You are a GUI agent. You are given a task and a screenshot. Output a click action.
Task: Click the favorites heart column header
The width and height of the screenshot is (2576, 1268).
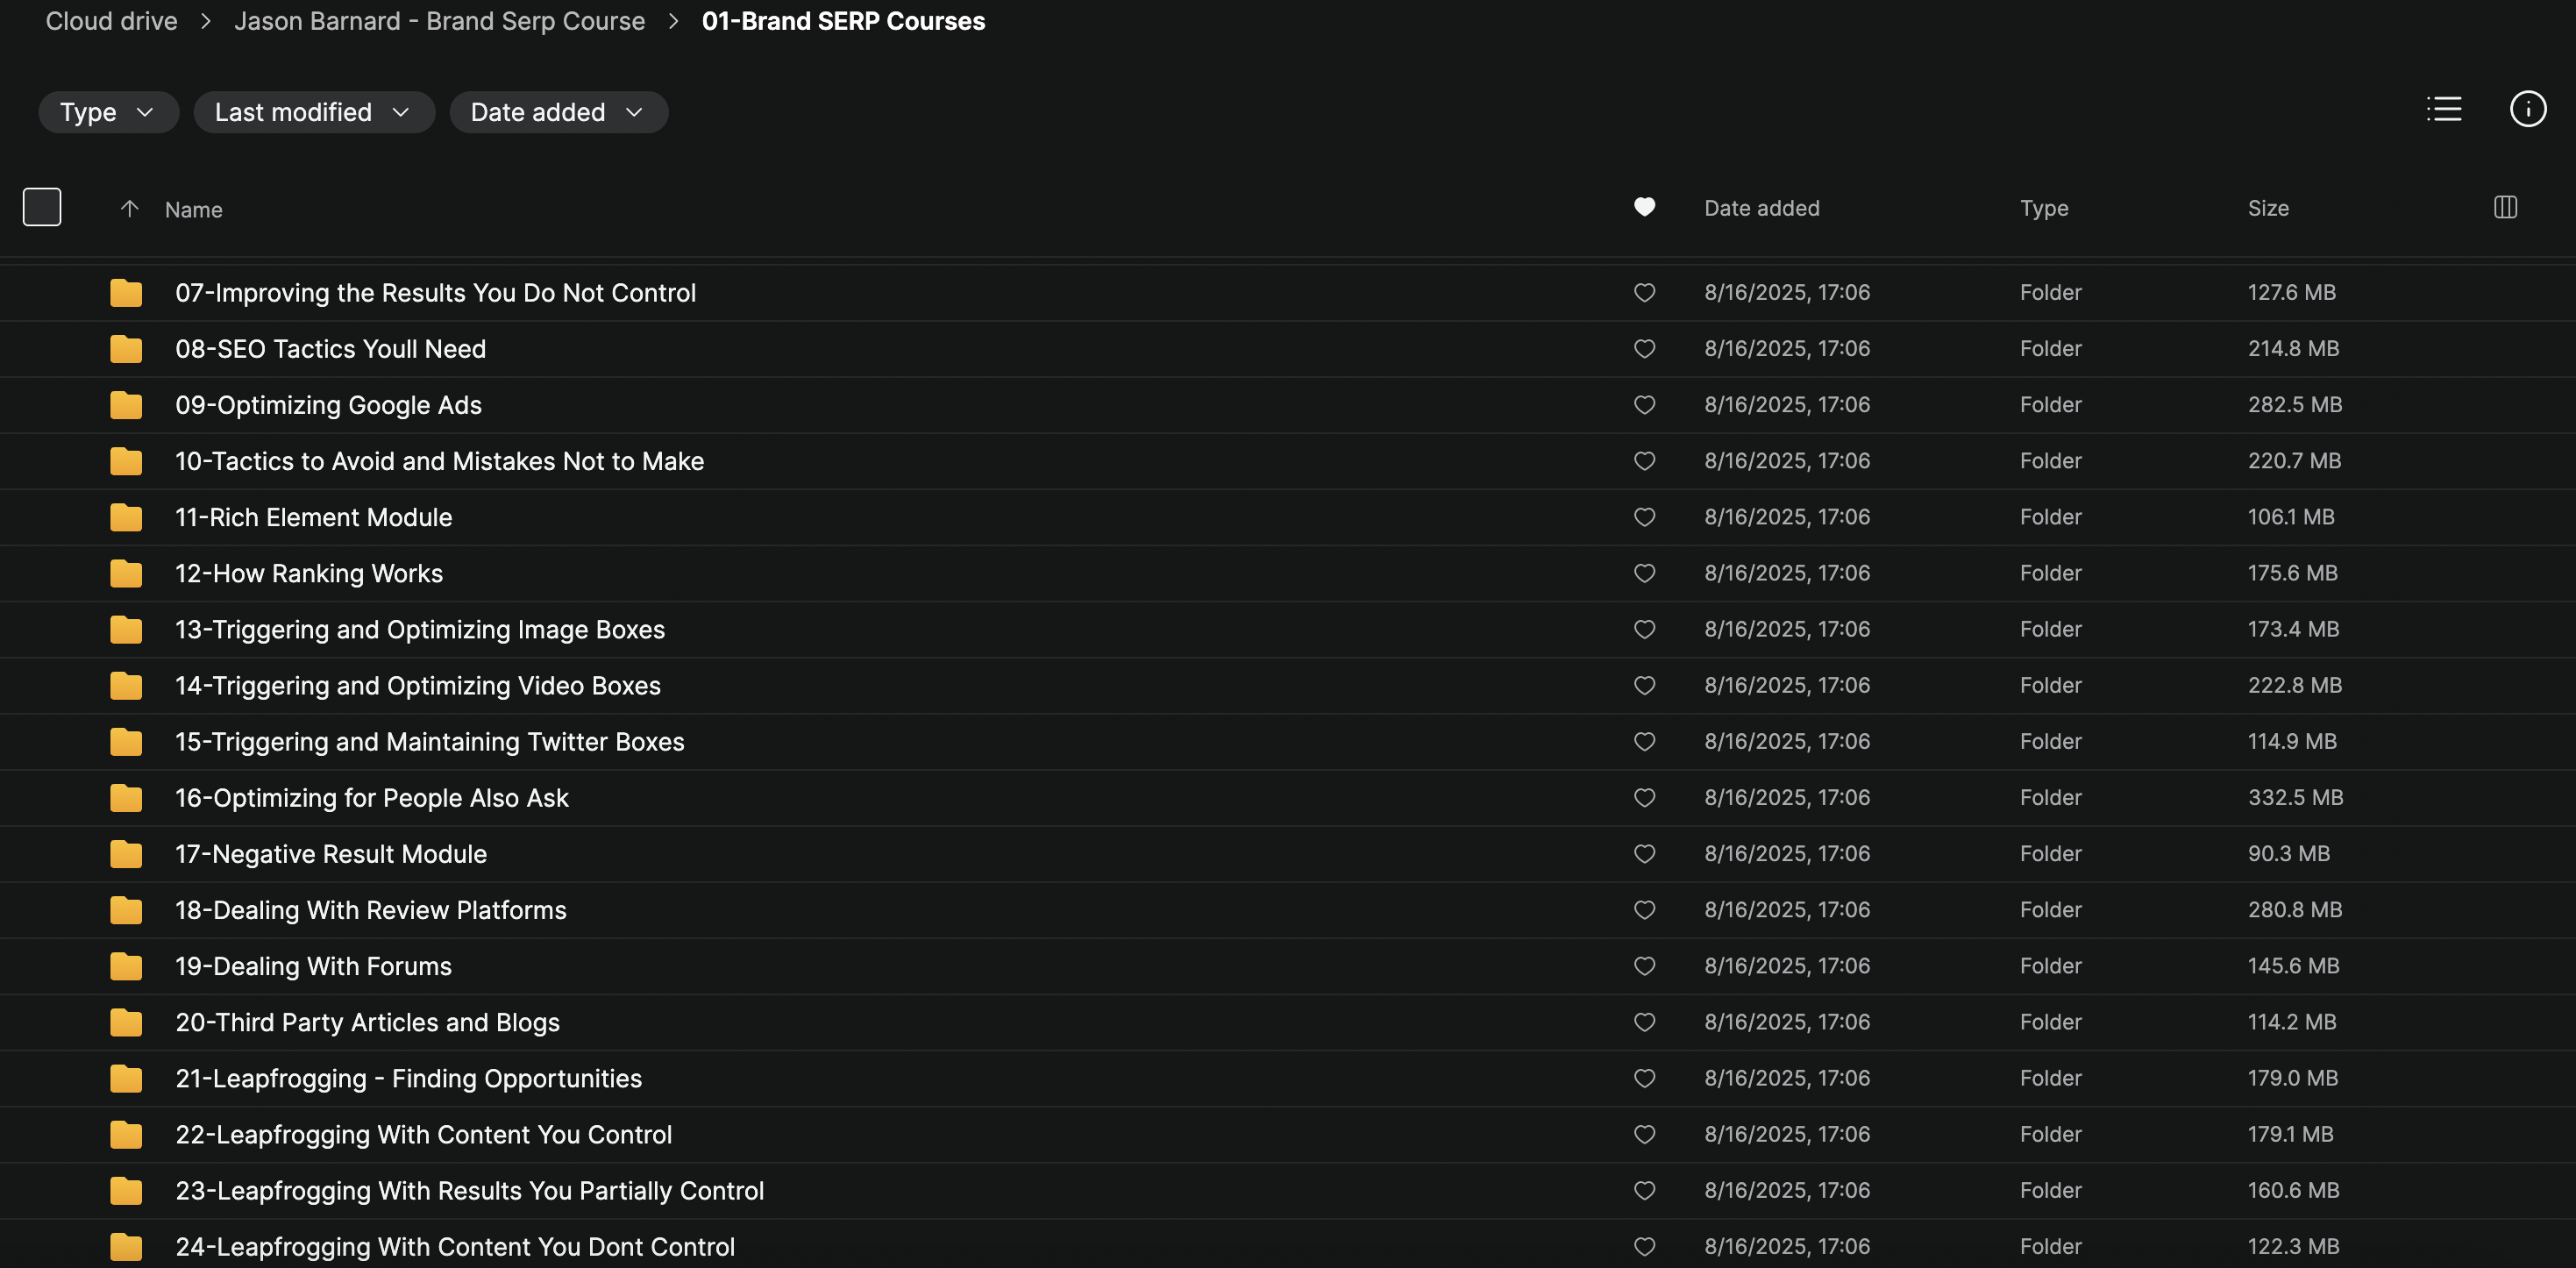(x=1644, y=207)
